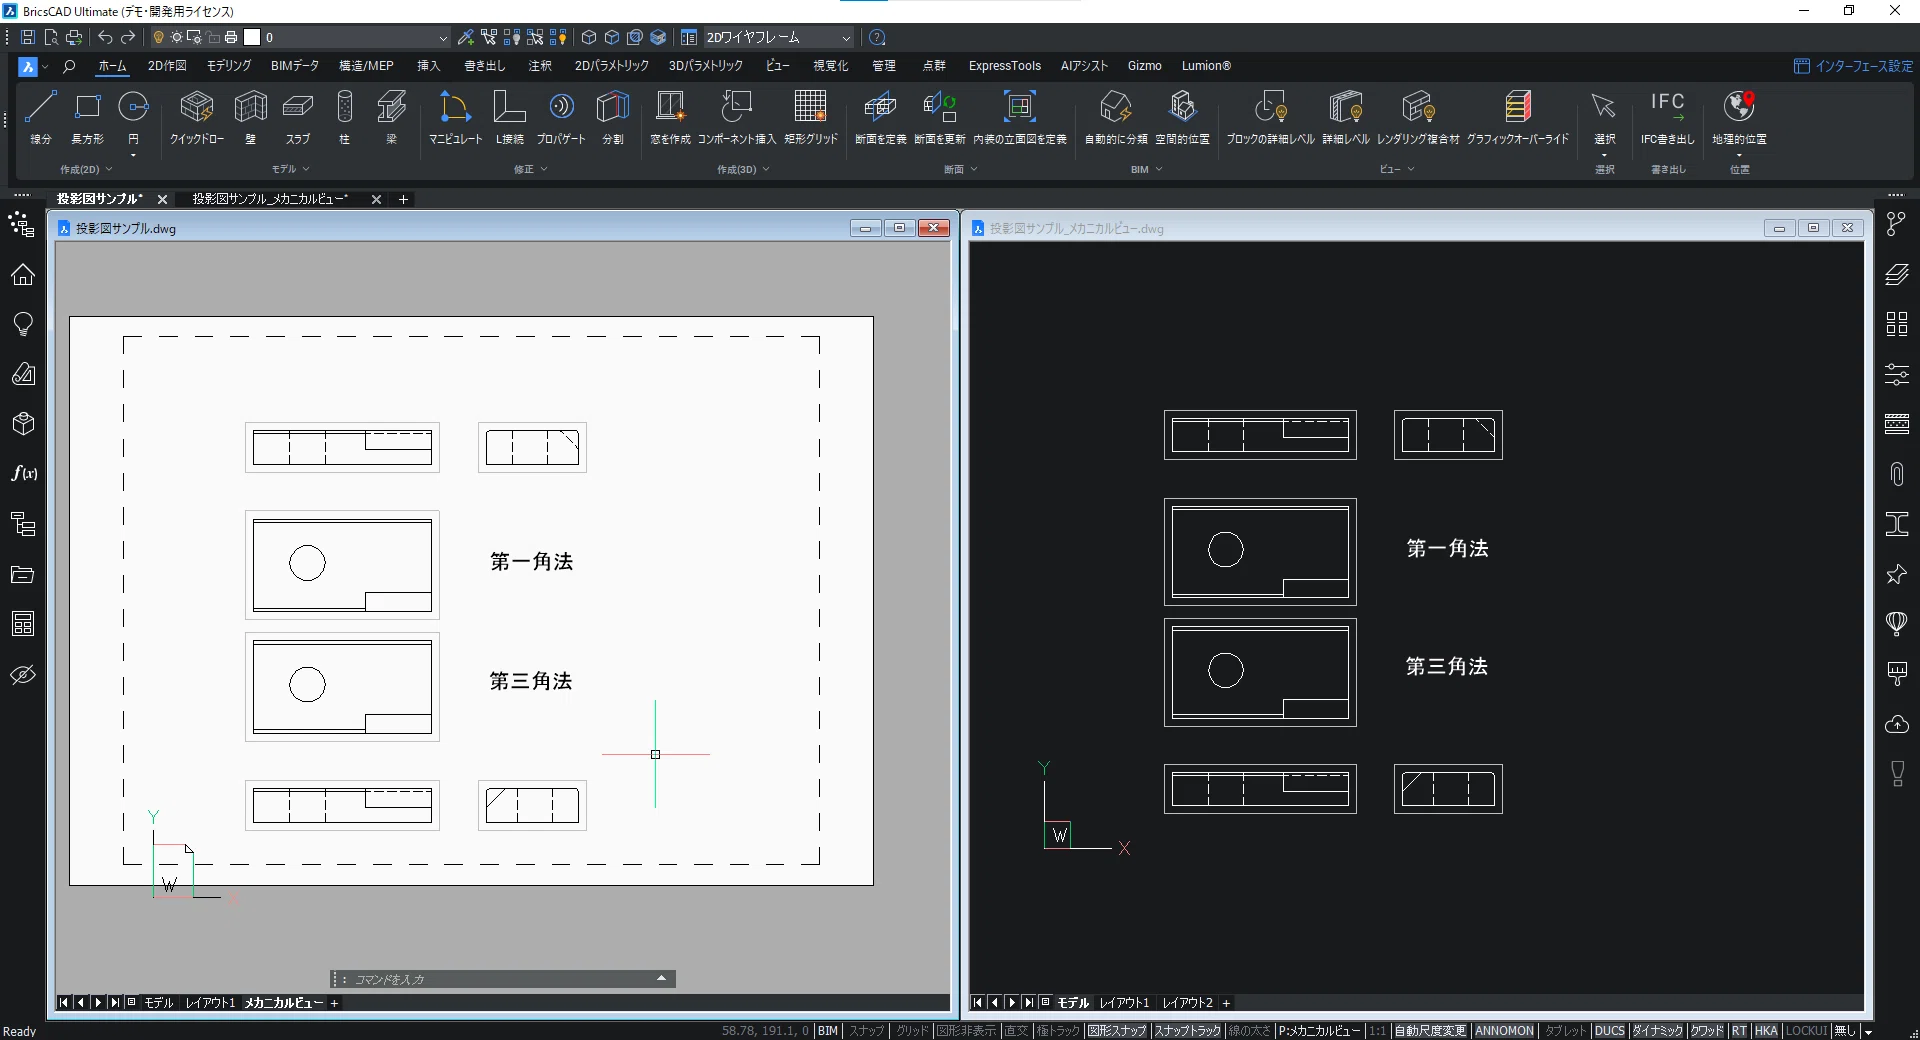Click the white layer color swatch

[x=252, y=37]
